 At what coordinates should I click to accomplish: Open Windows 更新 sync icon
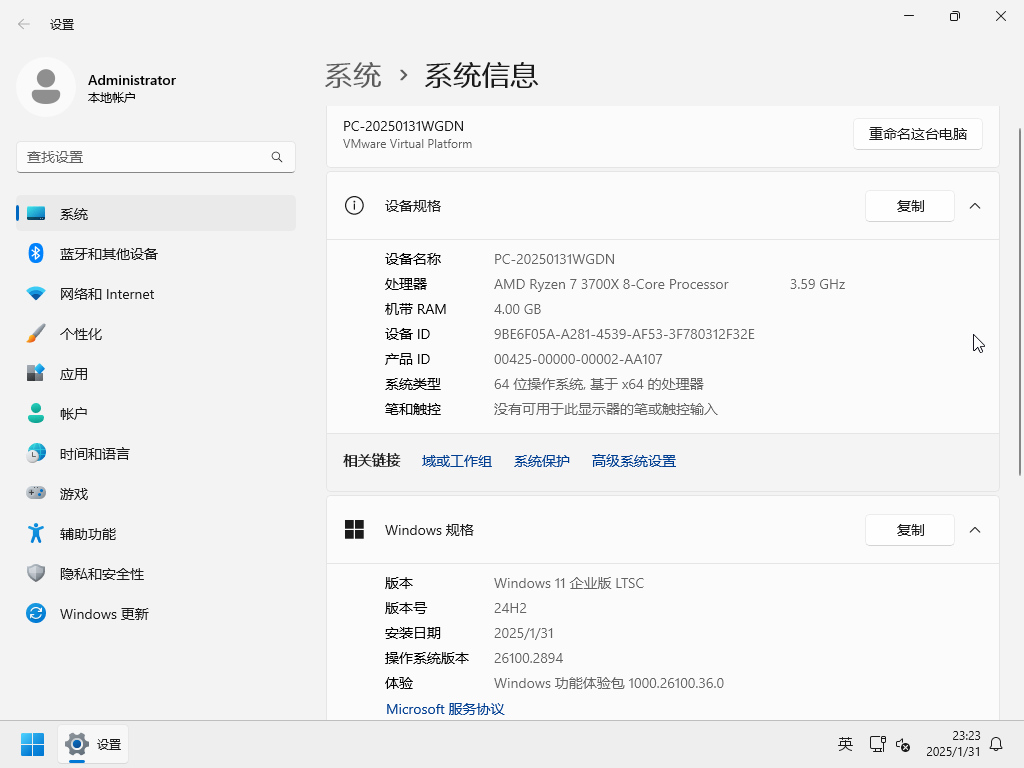tap(36, 614)
